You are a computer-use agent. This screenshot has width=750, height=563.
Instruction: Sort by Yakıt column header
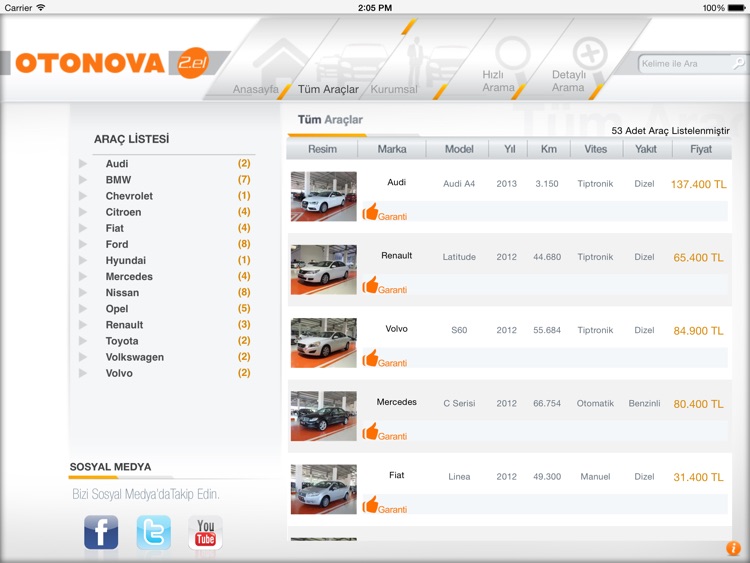pyautogui.click(x=646, y=149)
